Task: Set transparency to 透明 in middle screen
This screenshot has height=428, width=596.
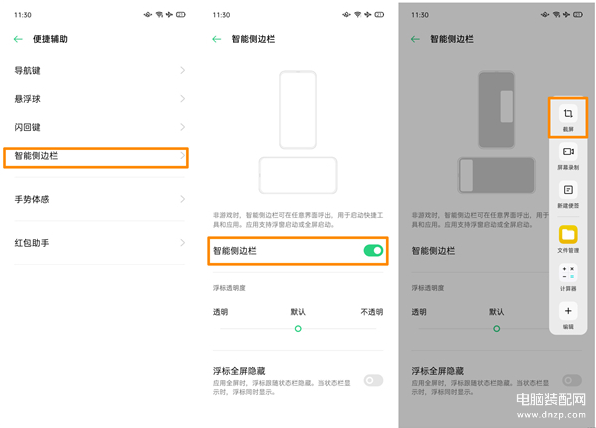Action: (220, 312)
